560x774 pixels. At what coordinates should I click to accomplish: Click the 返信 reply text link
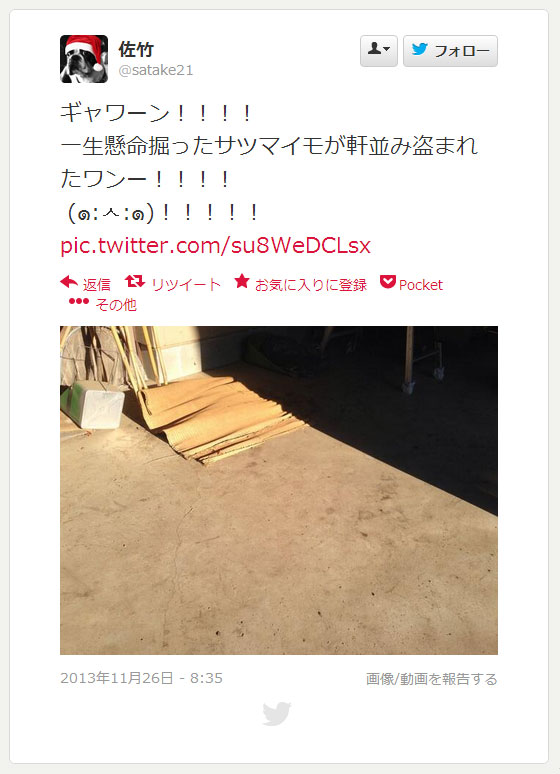click(96, 285)
